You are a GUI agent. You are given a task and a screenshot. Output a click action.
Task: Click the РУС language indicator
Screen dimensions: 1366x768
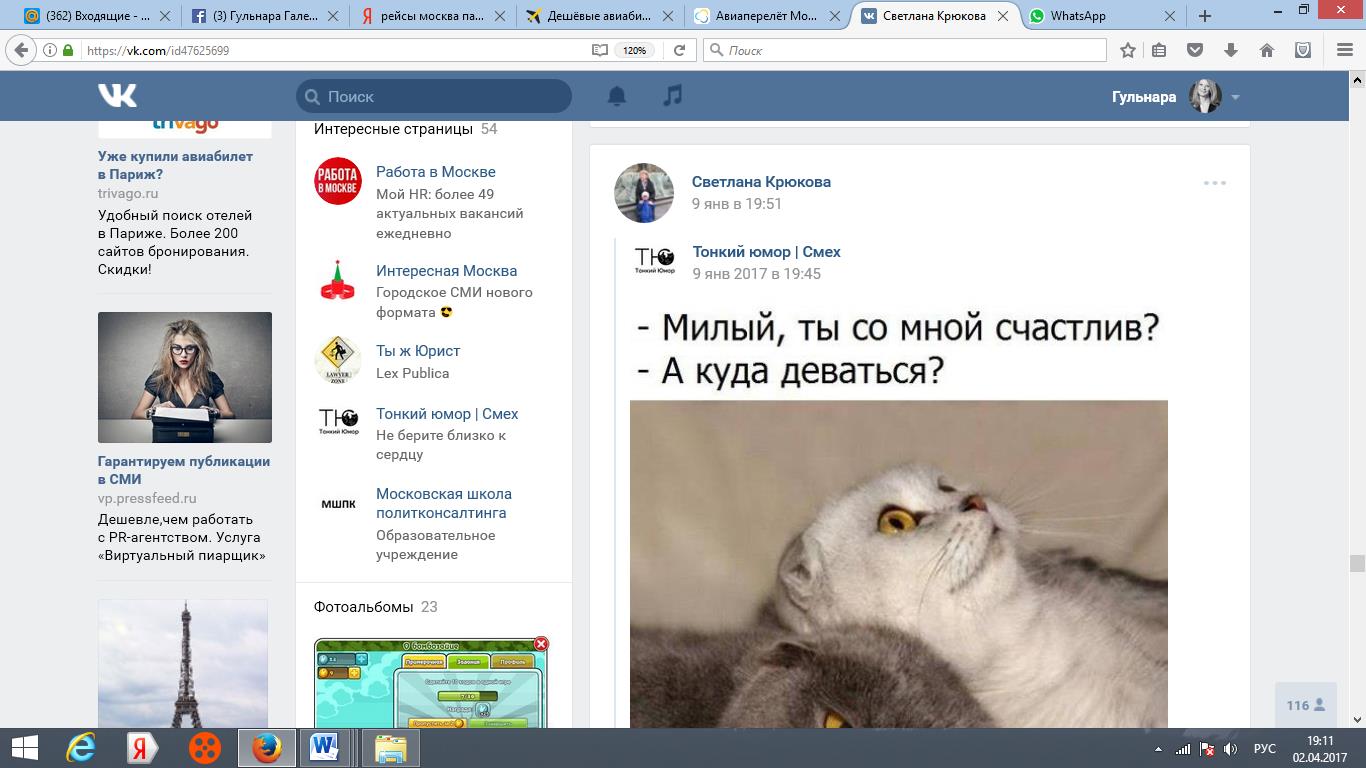(x=1265, y=749)
